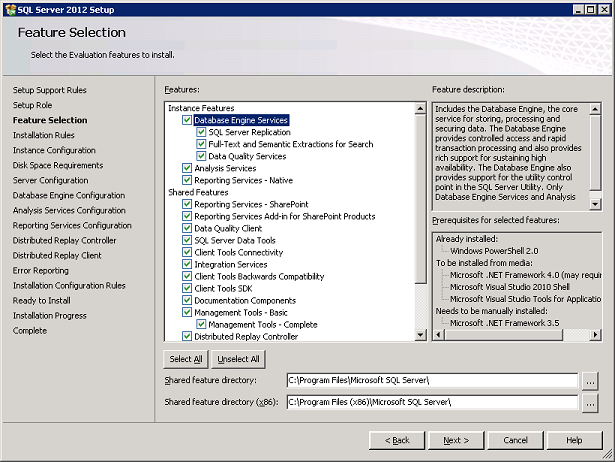The width and height of the screenshot is (615, 462).
Task: Open Help for Feature Selection
Action: [574, 440]
